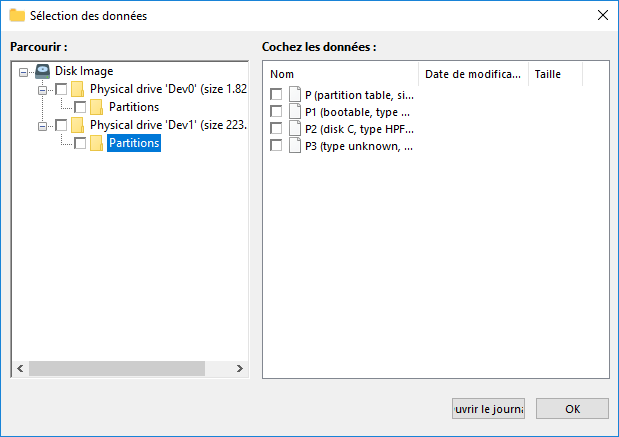Close the Sélection des données dialog
This screenshot has height=437, width=619.
point(602,15)
